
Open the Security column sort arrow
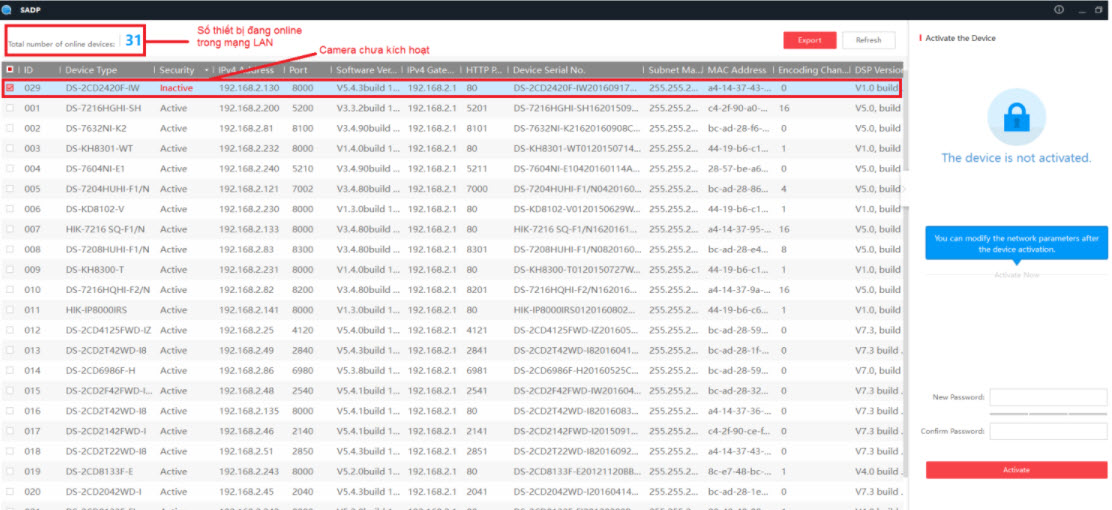[207, 70]
